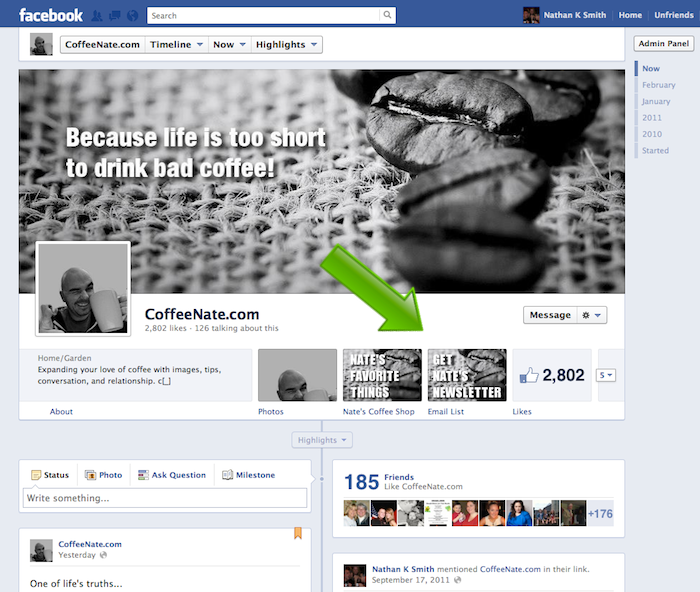This screenshot has width=700, height=592.
Task: Click the +176 more friends tile
Action: pos(600,513)
